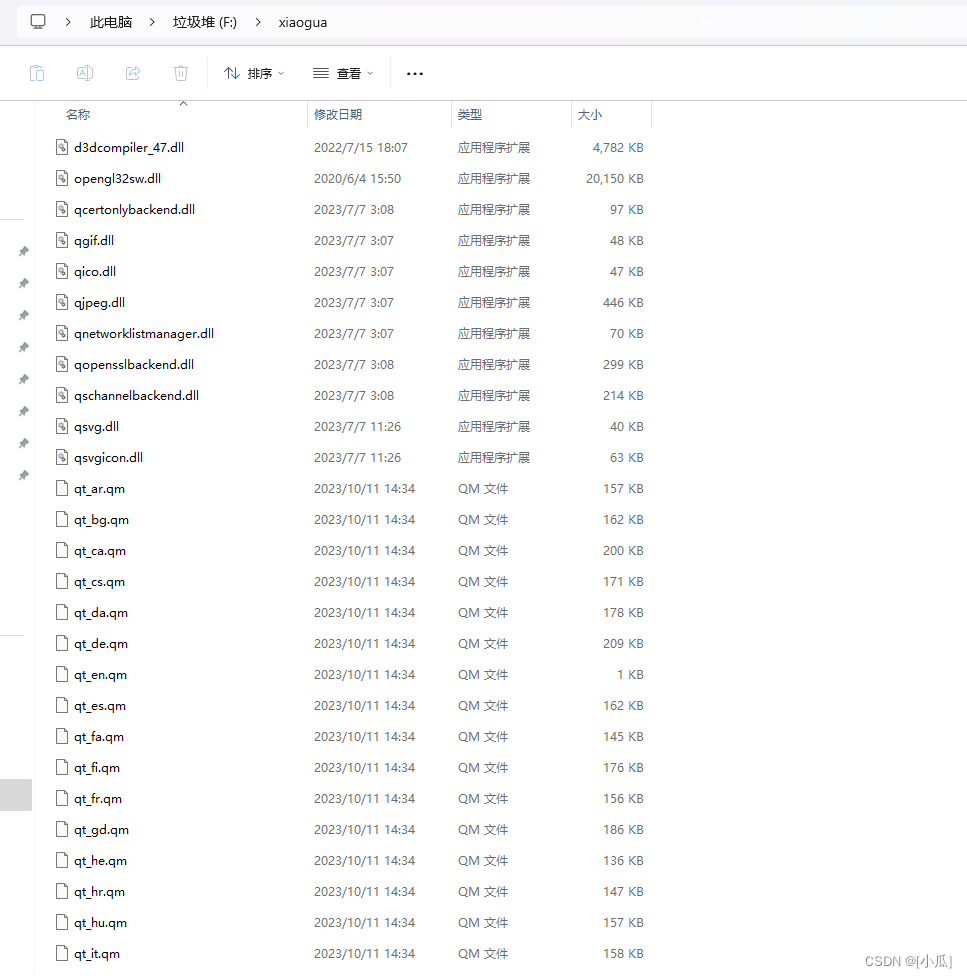
Task: Click type 应用程序扩展 of qgif.dll
Action: pyautogui.click(x=493, y=241)
